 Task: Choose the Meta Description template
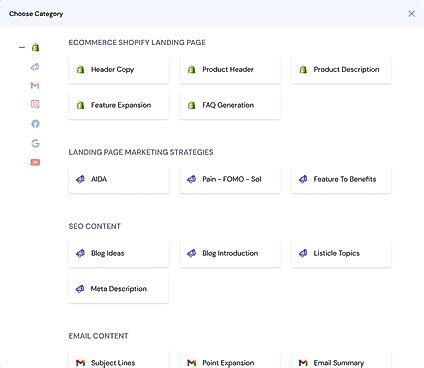[119, 289]
